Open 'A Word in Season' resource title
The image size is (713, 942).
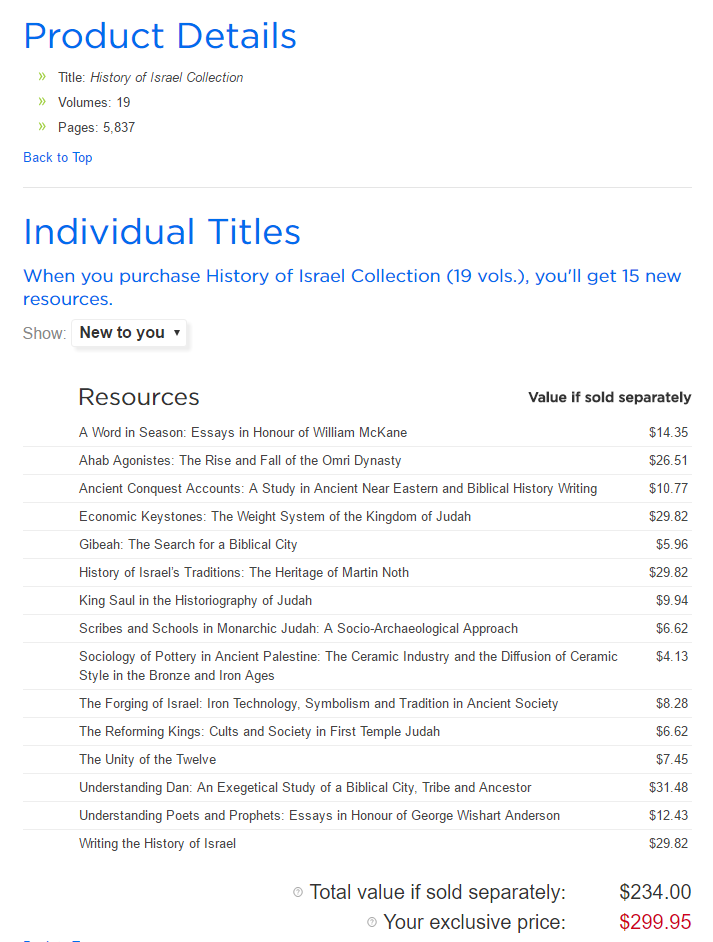coord(243,433)
